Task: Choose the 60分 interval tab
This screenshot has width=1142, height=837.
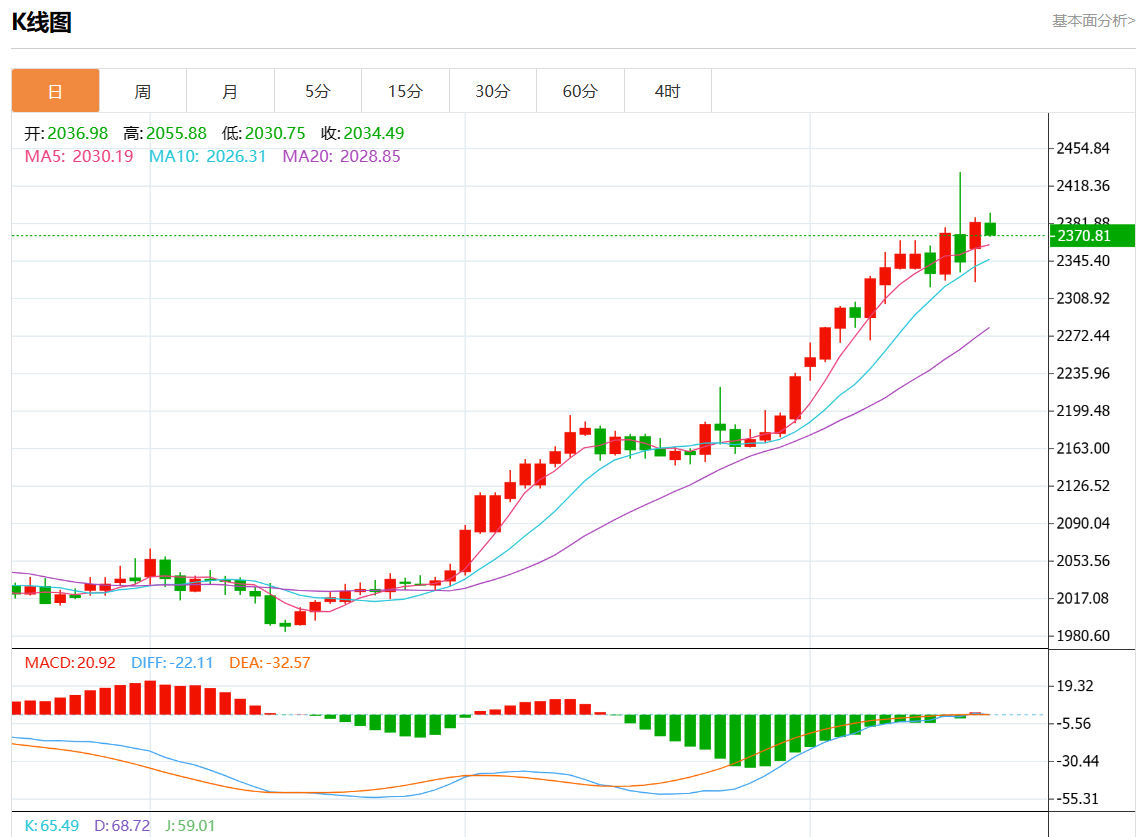Action: point(580,91)
